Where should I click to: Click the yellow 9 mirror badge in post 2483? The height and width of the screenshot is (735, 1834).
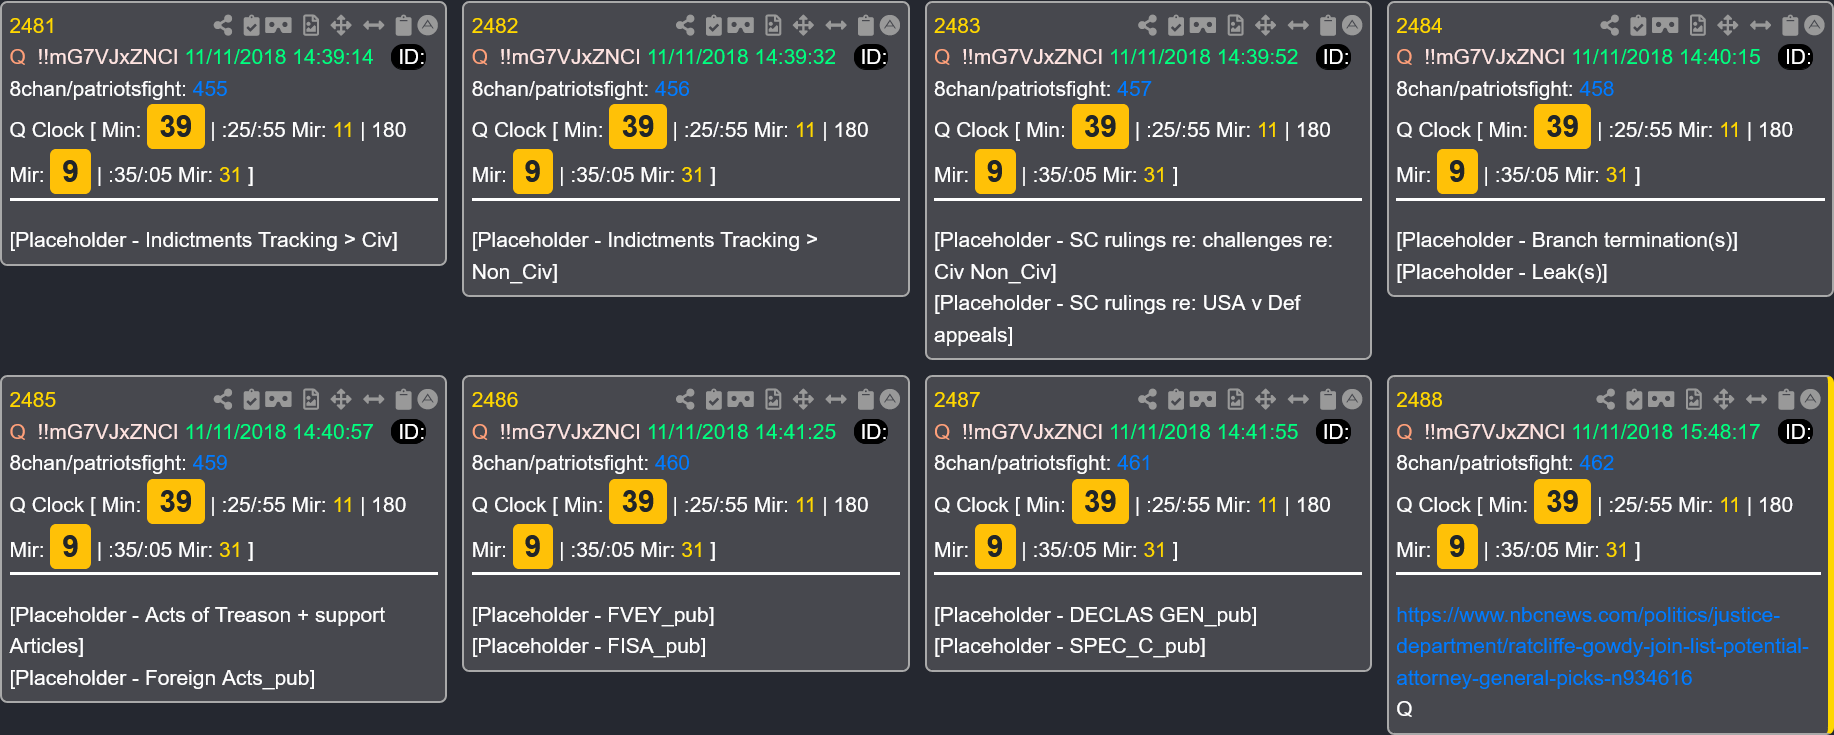pos(995,172)
